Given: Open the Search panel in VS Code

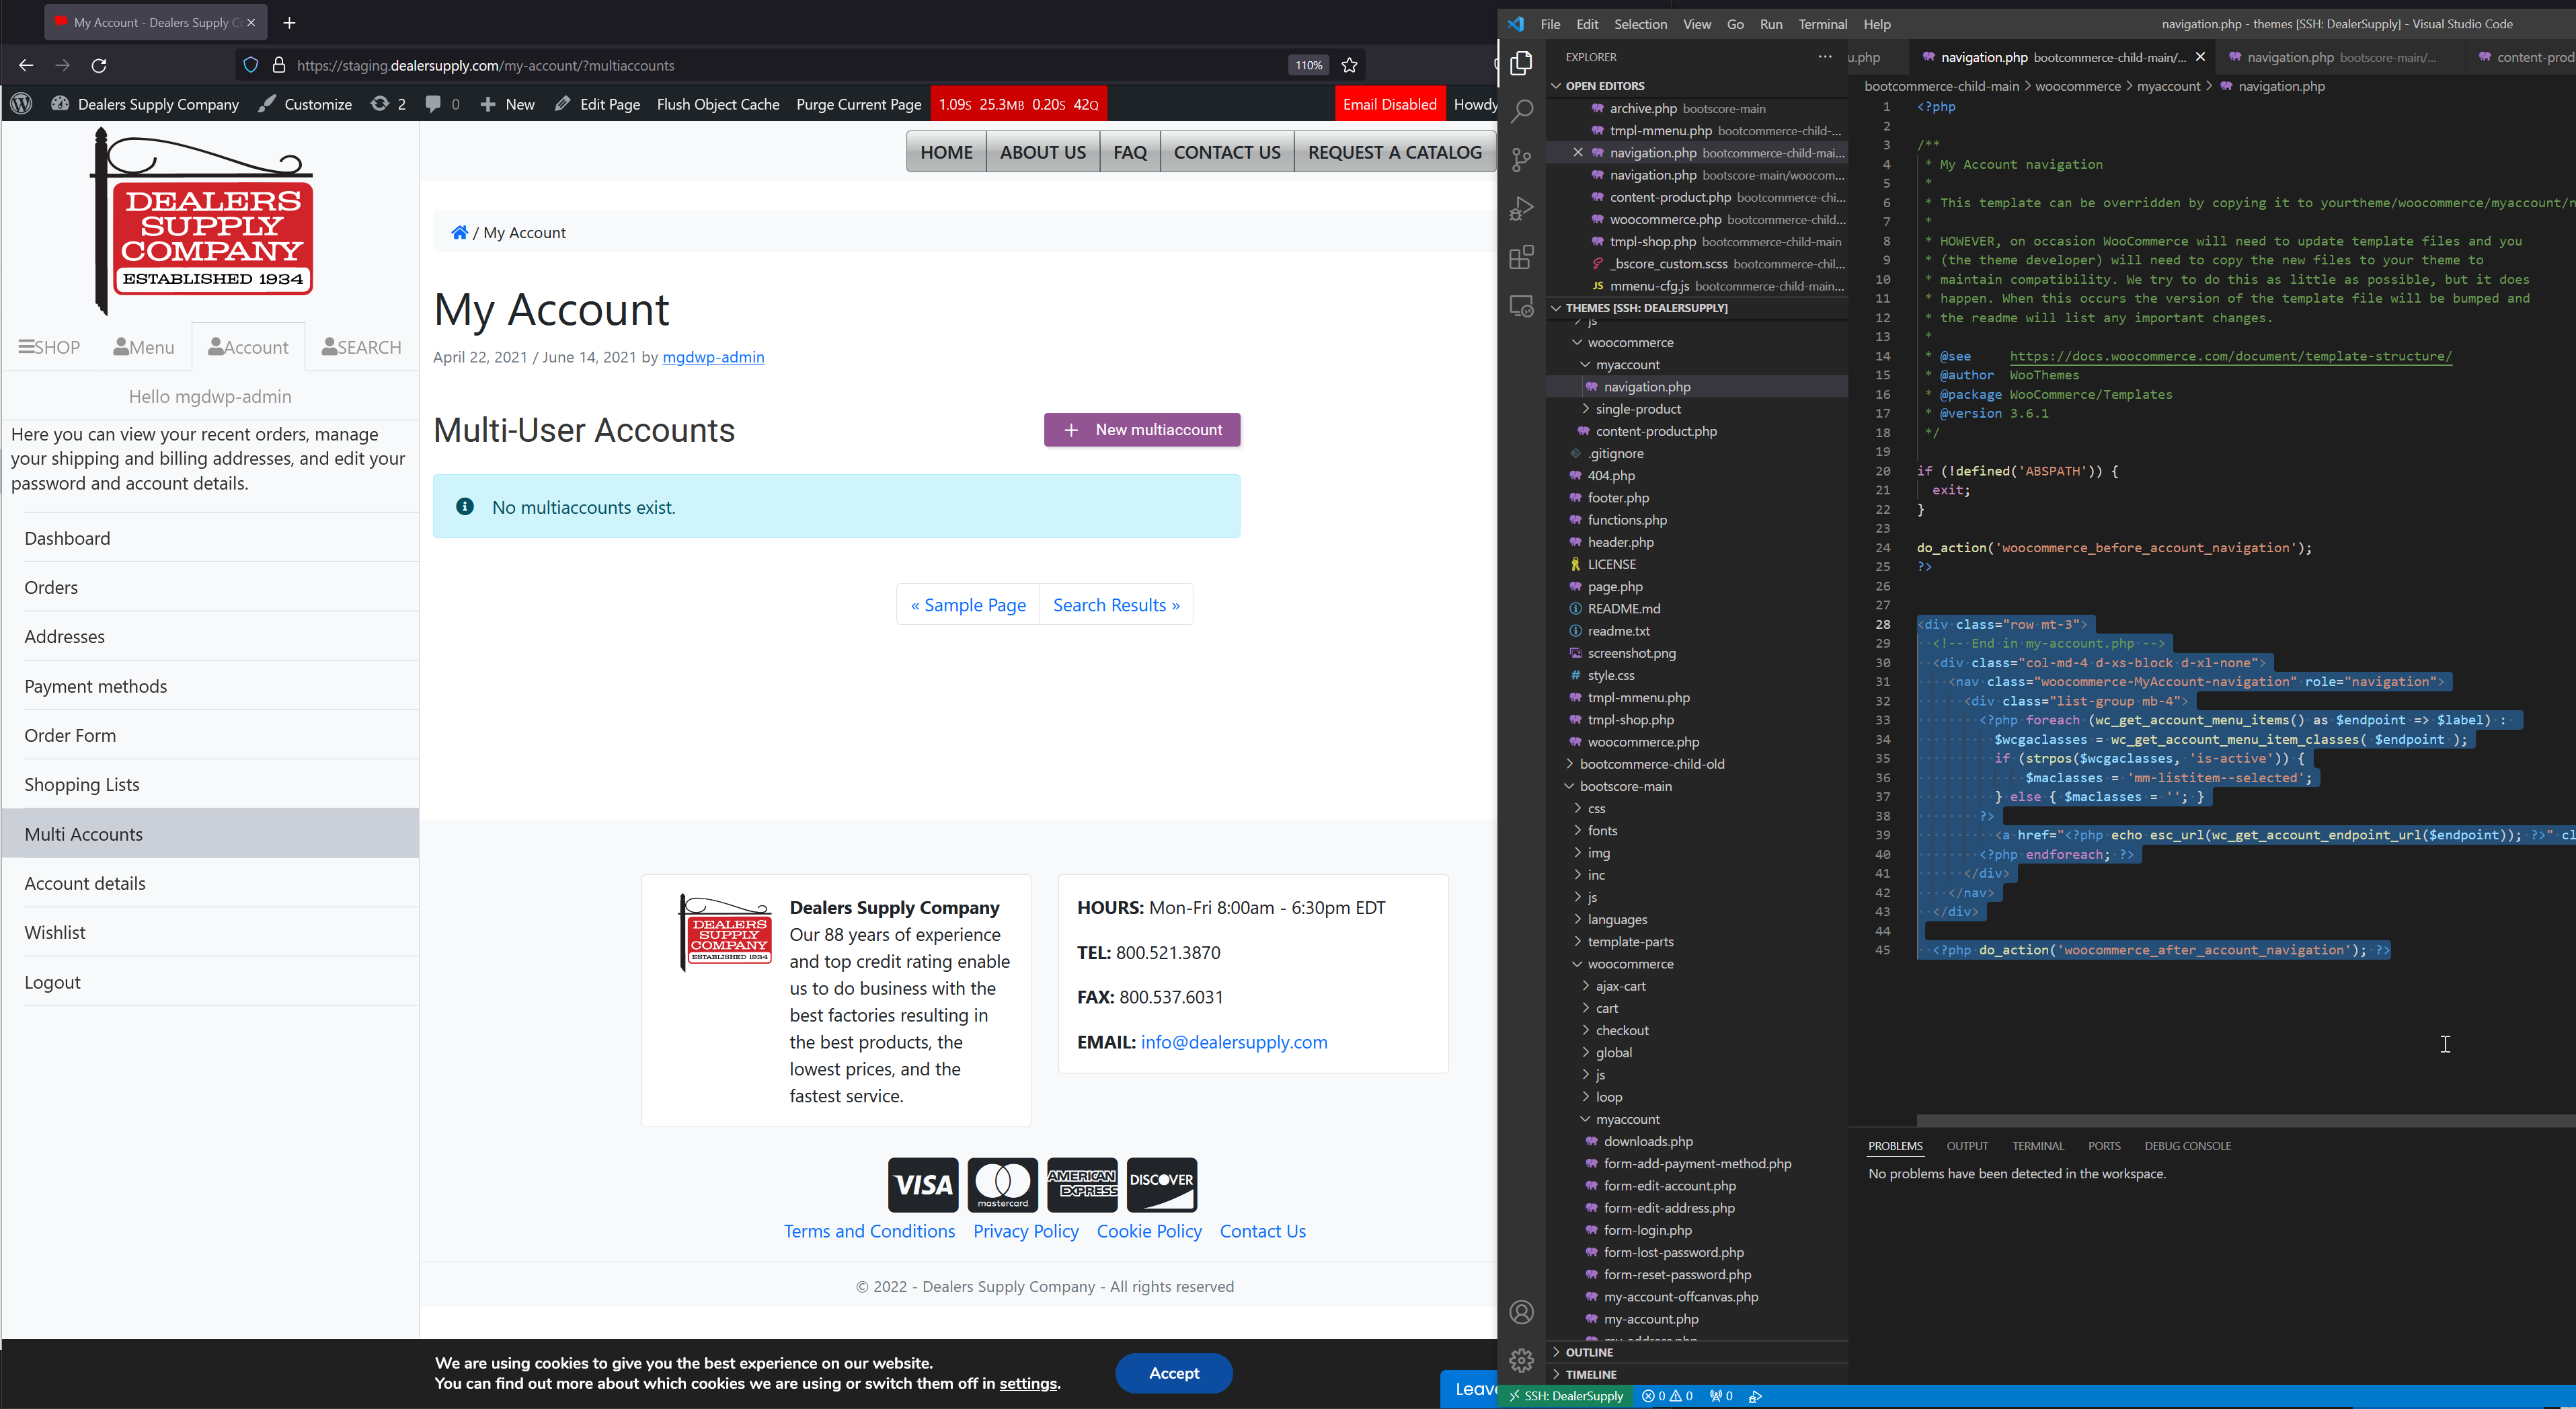Looking at the screenshot, I should [1521, 111].
